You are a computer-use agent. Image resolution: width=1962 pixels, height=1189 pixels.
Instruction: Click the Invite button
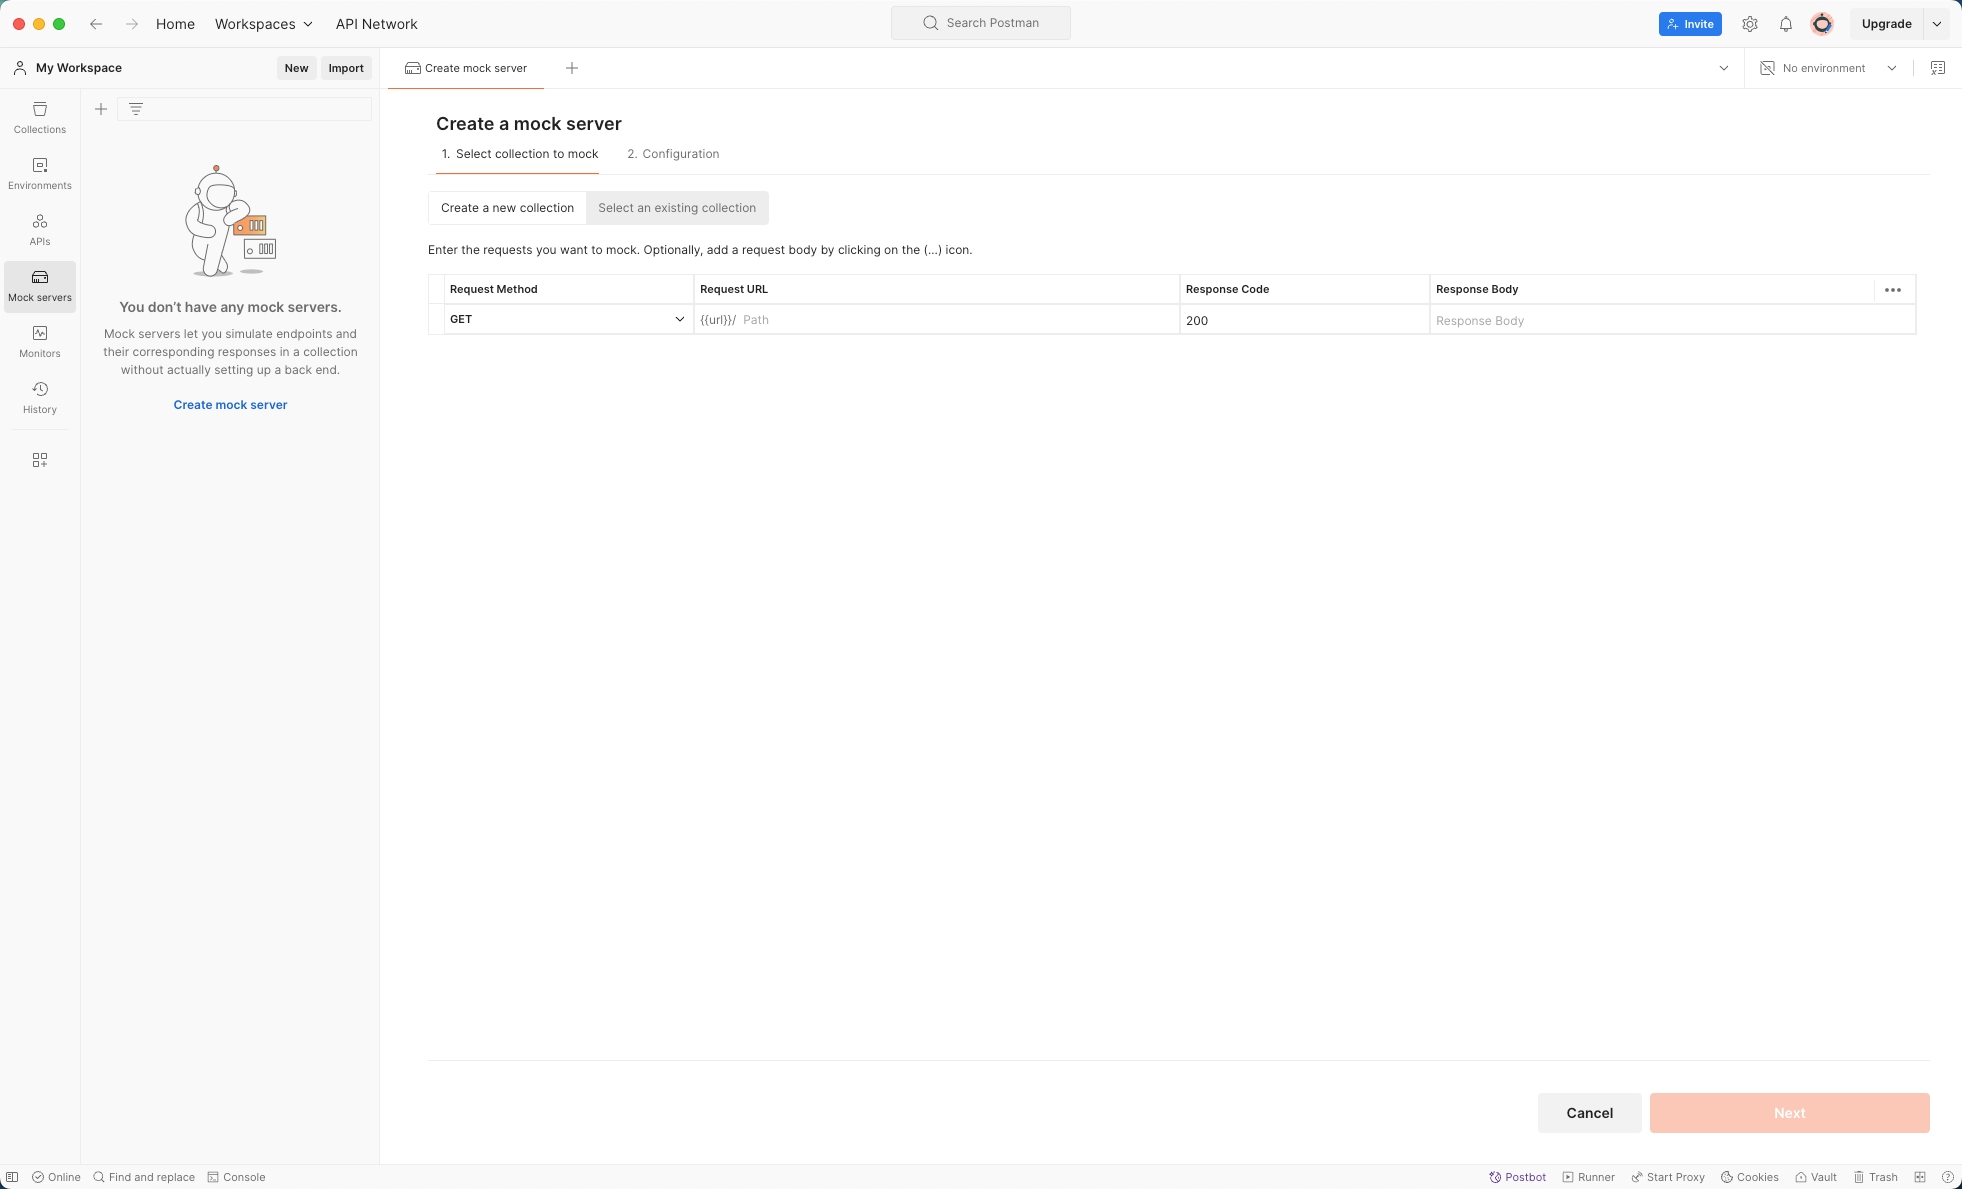(1690, 24)
